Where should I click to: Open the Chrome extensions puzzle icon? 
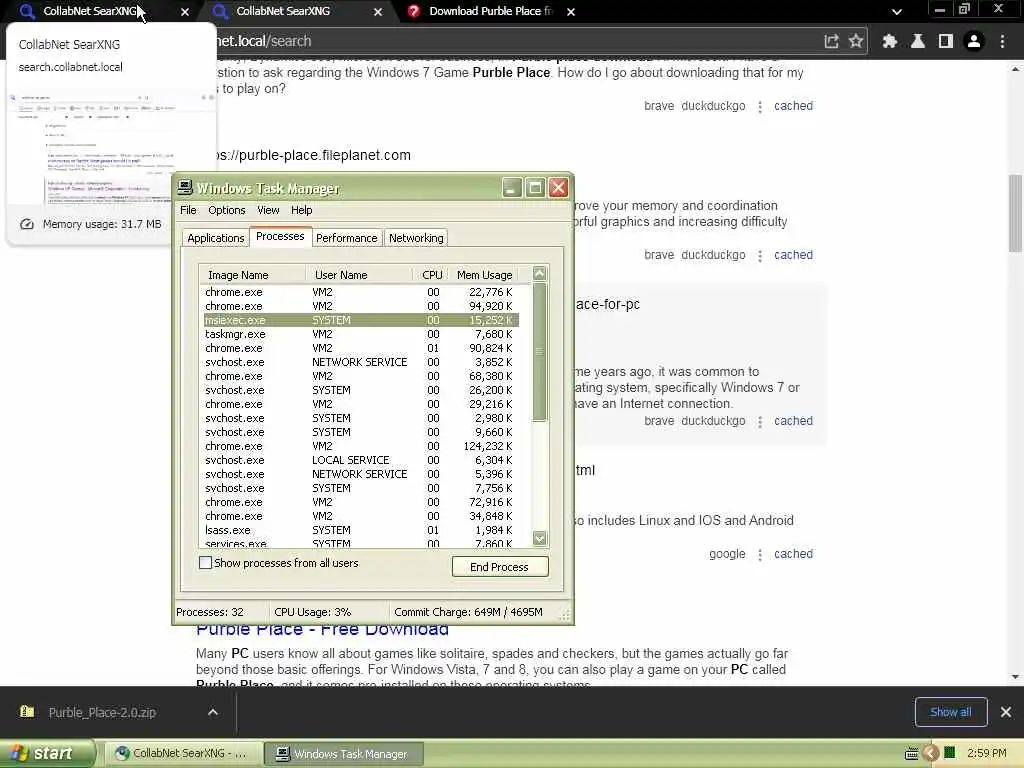click(889, 41)
